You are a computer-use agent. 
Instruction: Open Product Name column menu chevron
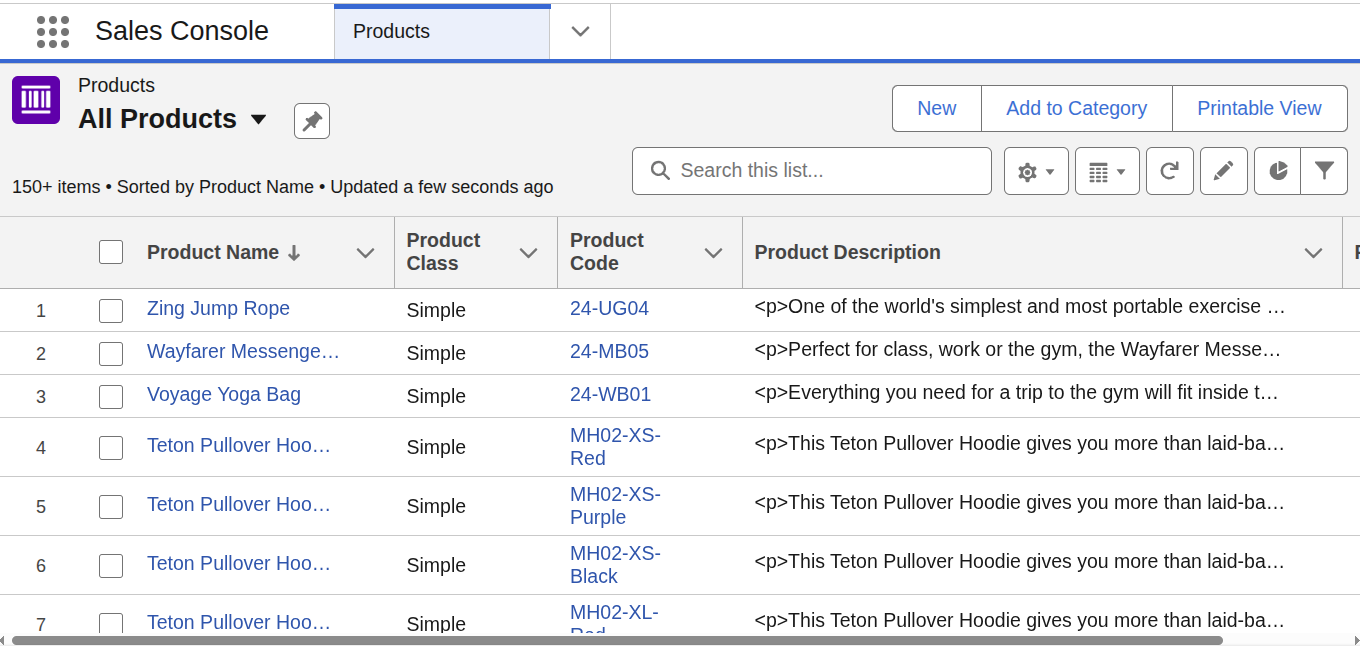366,253
